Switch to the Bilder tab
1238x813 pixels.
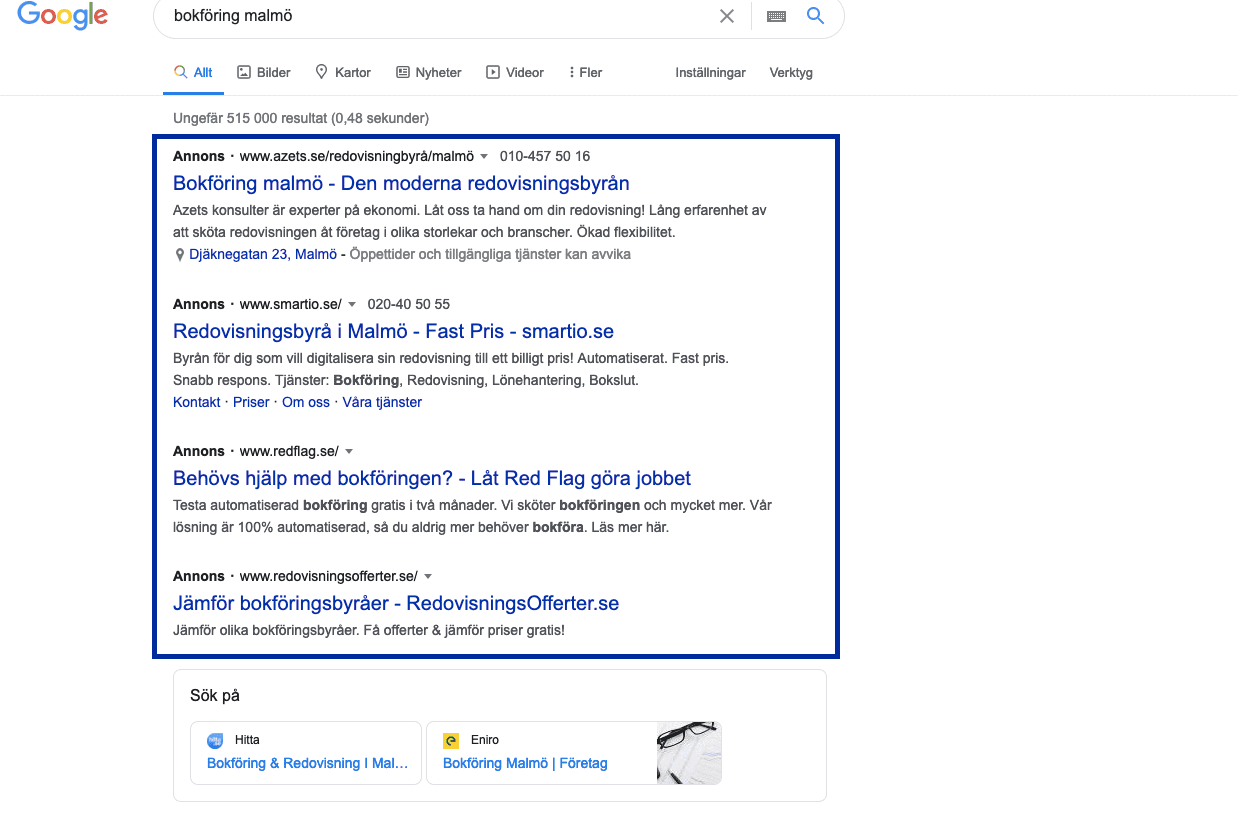[264, 72]
